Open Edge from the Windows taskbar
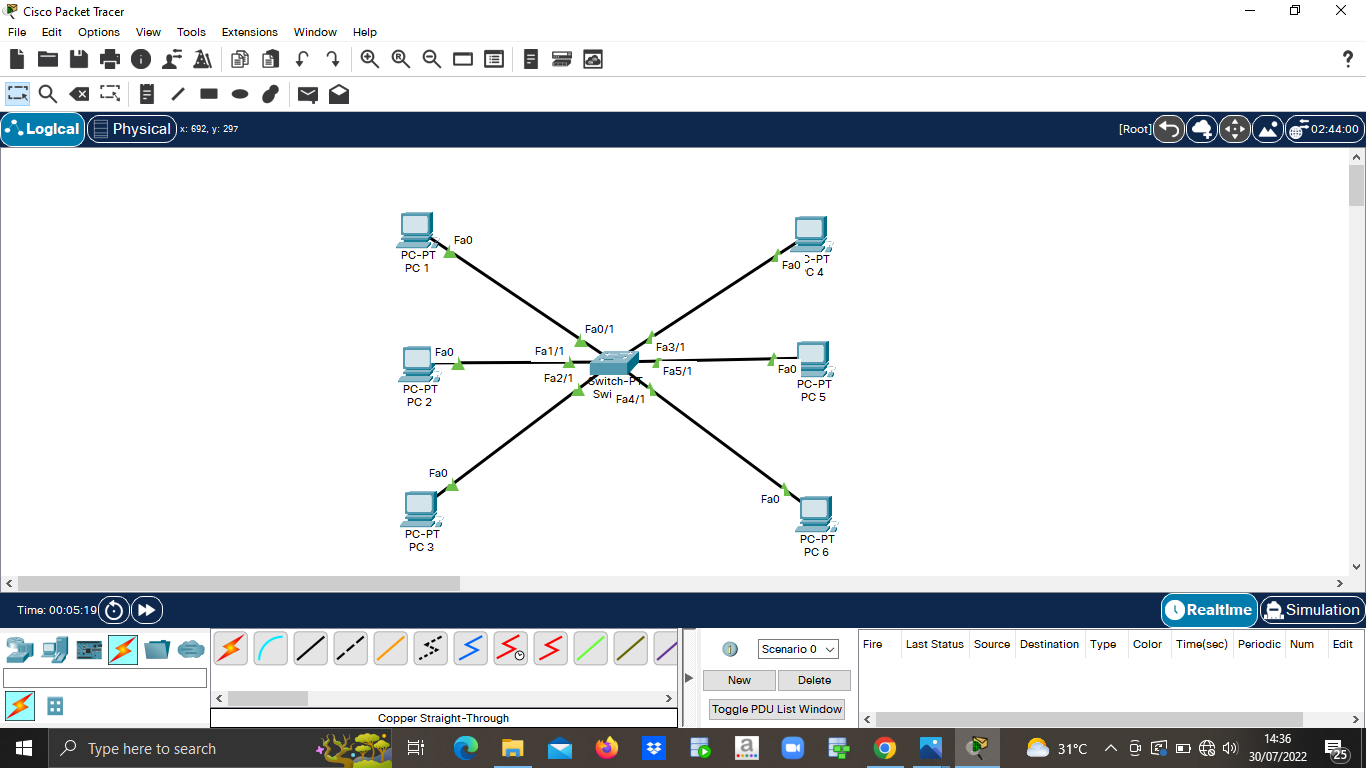Screen dimensions: 1366x768 click(x=466, y=748)
